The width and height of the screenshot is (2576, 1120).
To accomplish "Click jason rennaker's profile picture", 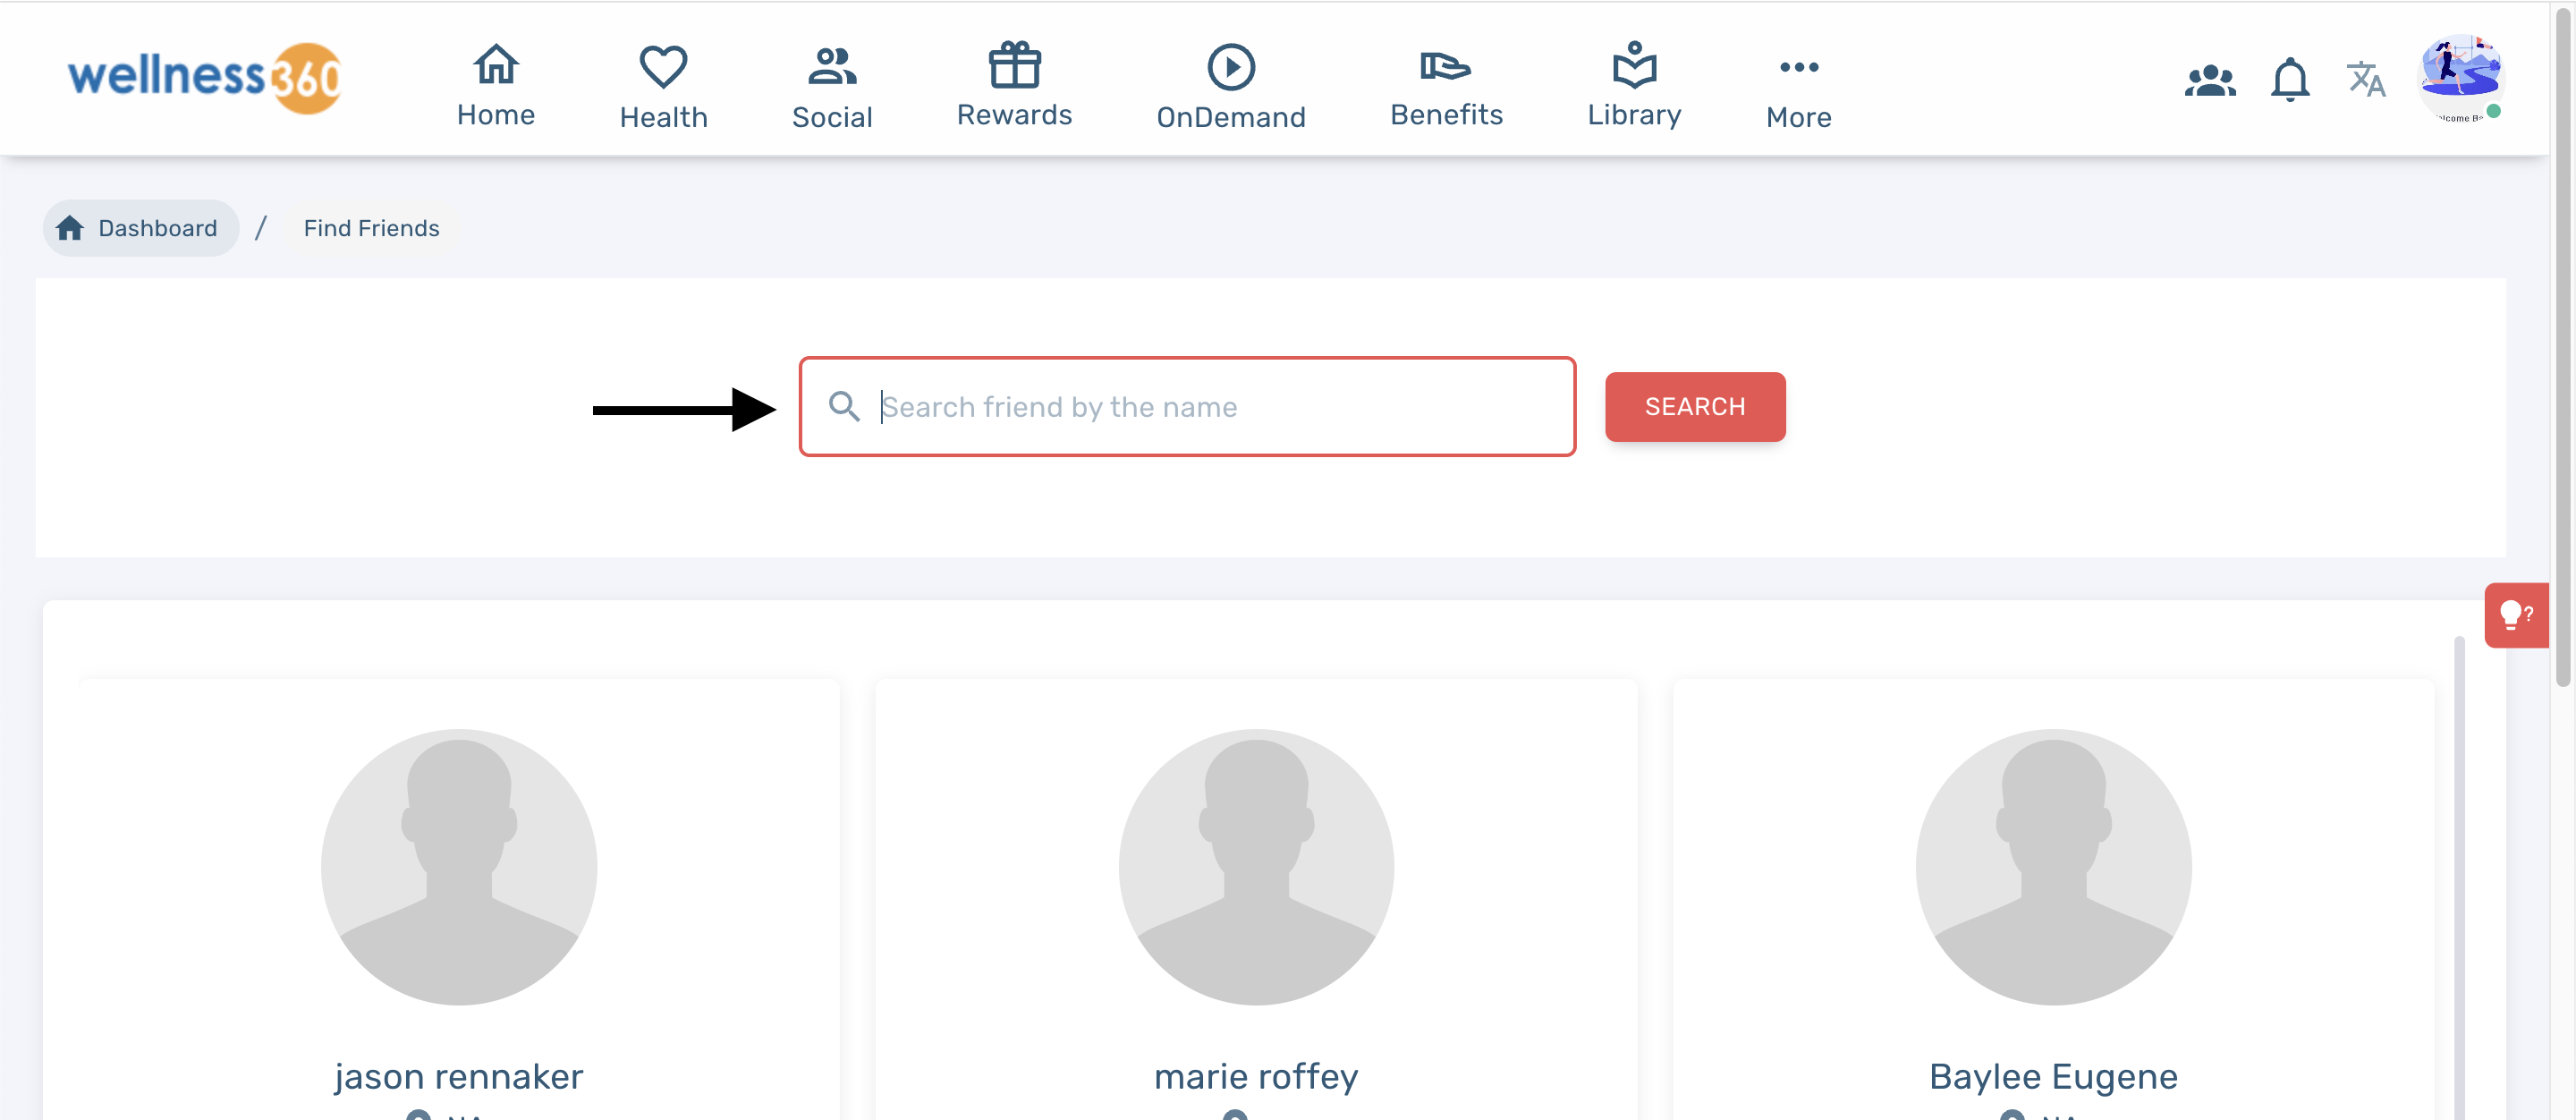I will [x=459, y=866].
